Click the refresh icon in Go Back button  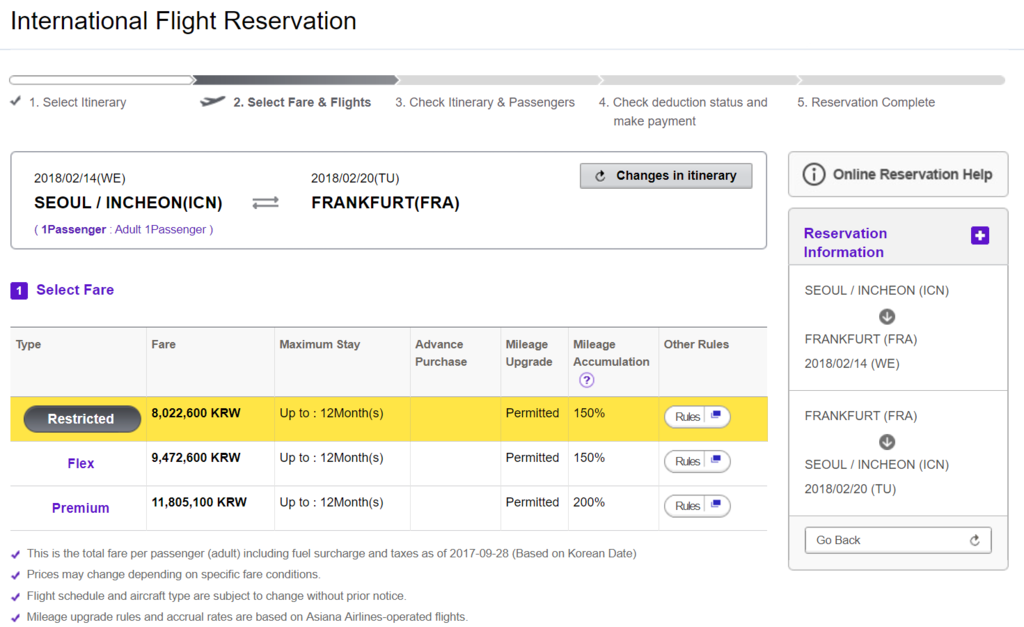coord(975,540)
